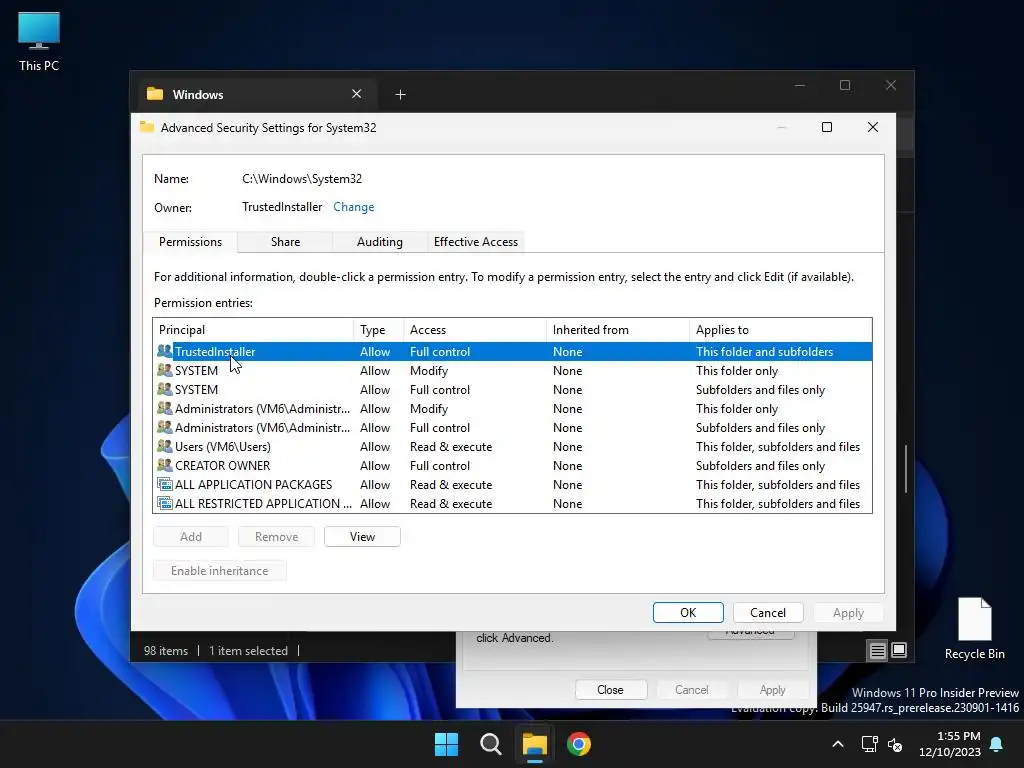Click Change owner link
This screenshot has height=768, width=1024.
[x=353, y=207]
